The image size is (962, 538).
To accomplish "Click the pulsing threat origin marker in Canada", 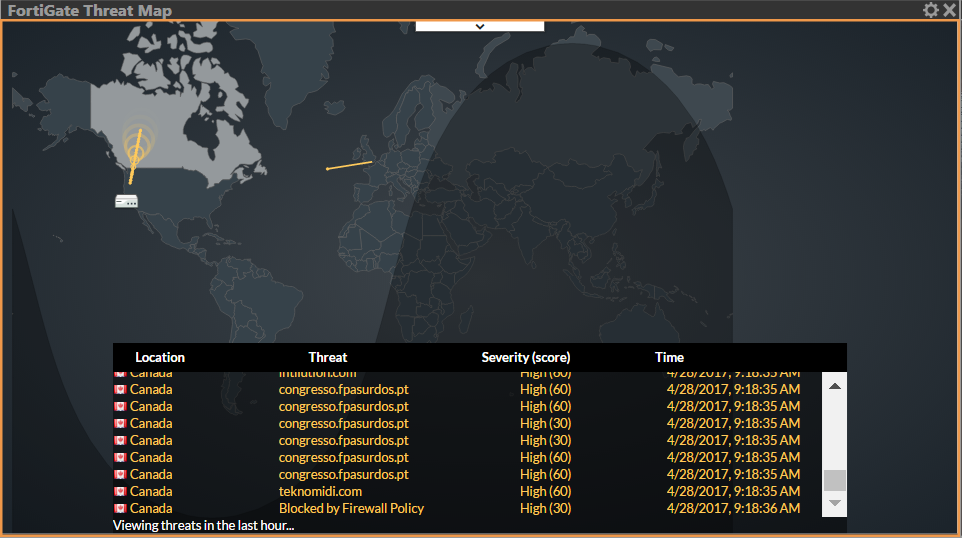I will [x=136, y=152].
